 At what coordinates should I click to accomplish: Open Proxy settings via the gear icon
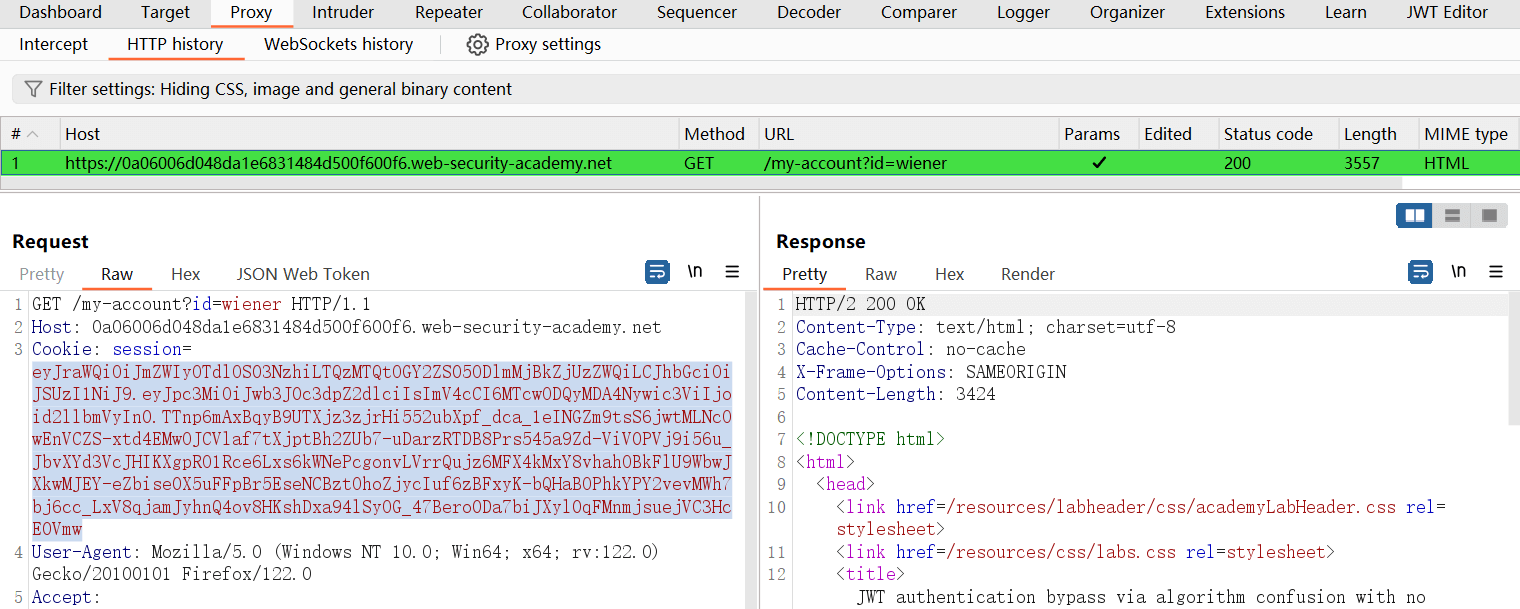point(477,45)
